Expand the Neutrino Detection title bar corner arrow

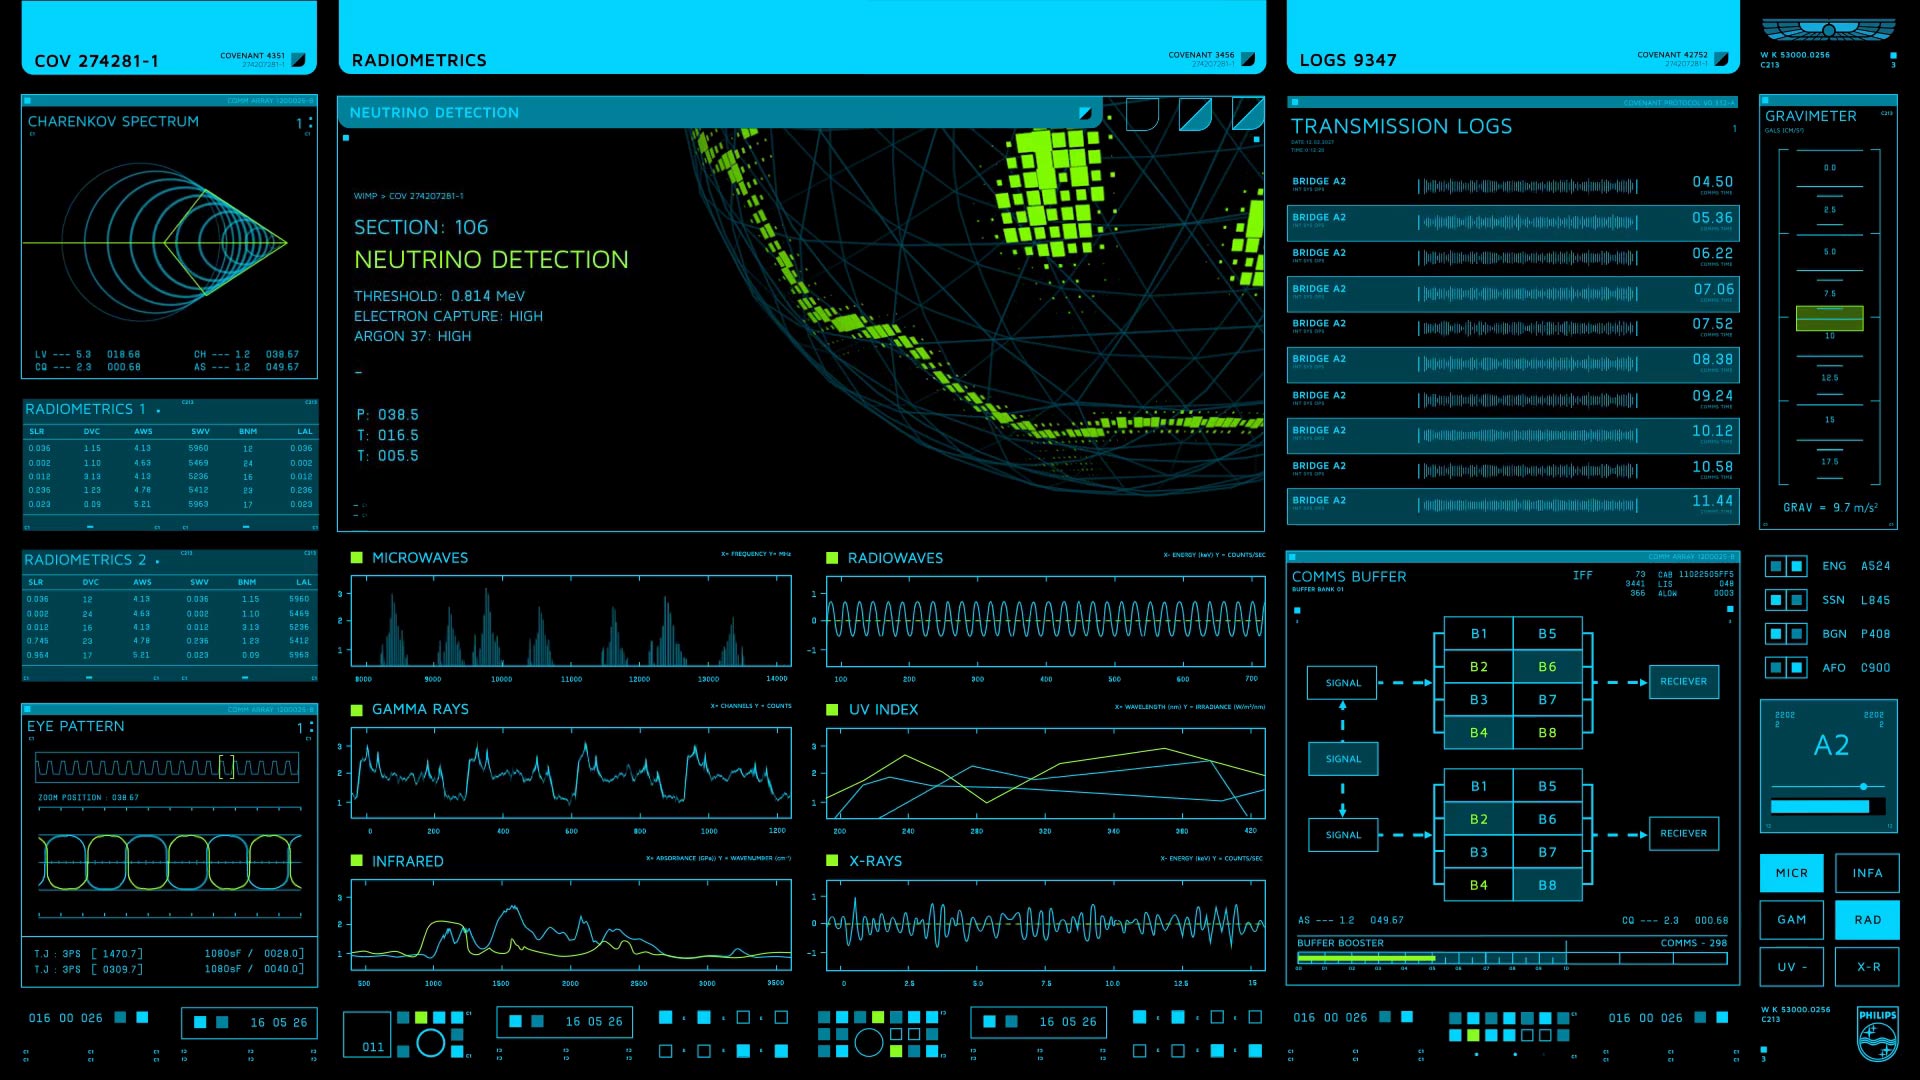coord(1085,114)
